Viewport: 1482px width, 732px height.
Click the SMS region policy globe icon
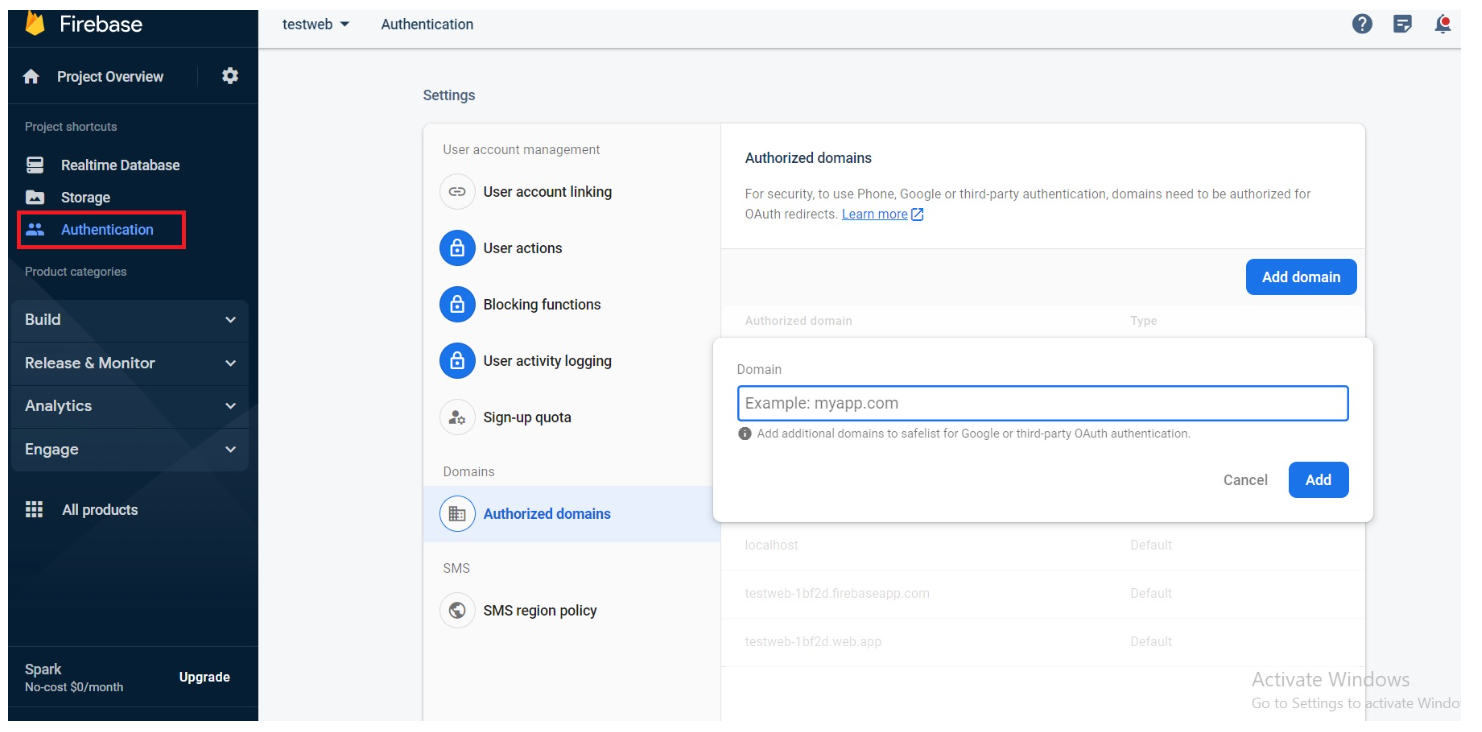pos(457,611)
